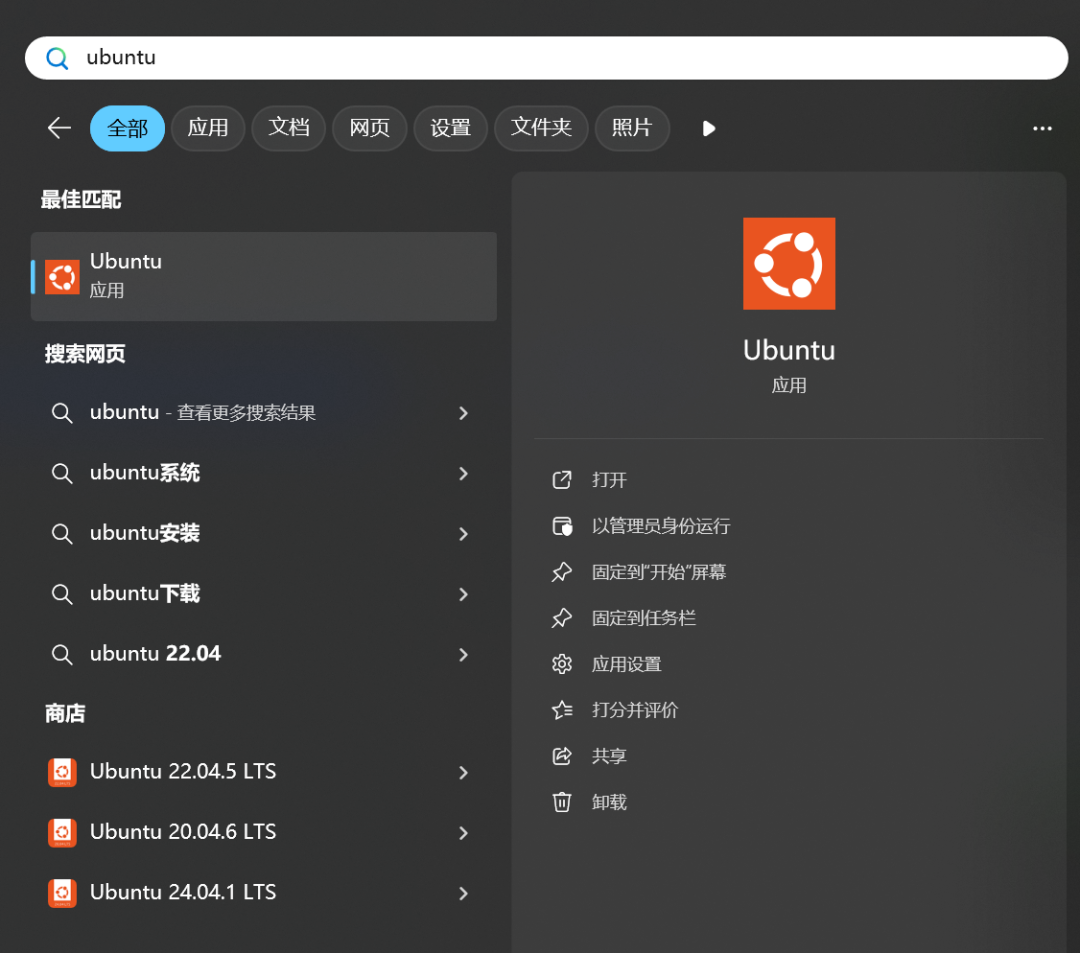Click pin icon beside 固定到"开始"屏幕
Screen dimensions: 1080x953
(x=562, y=572)
